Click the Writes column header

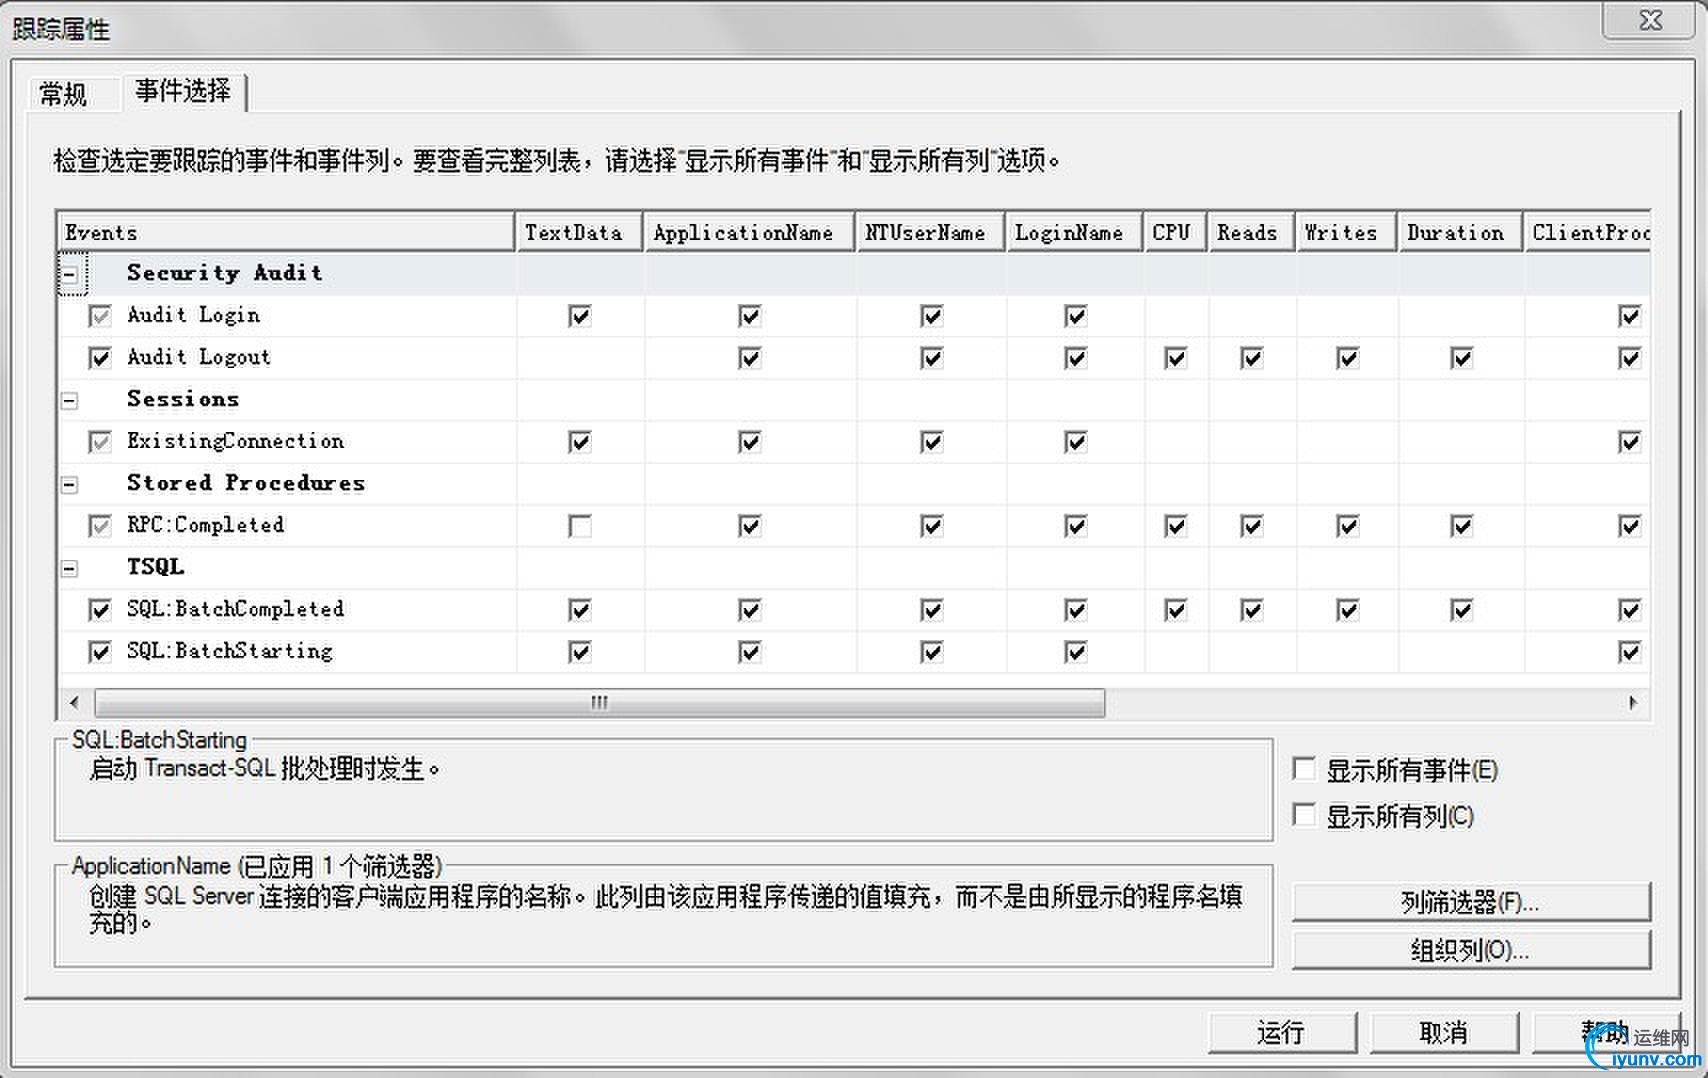(1347, 232)
